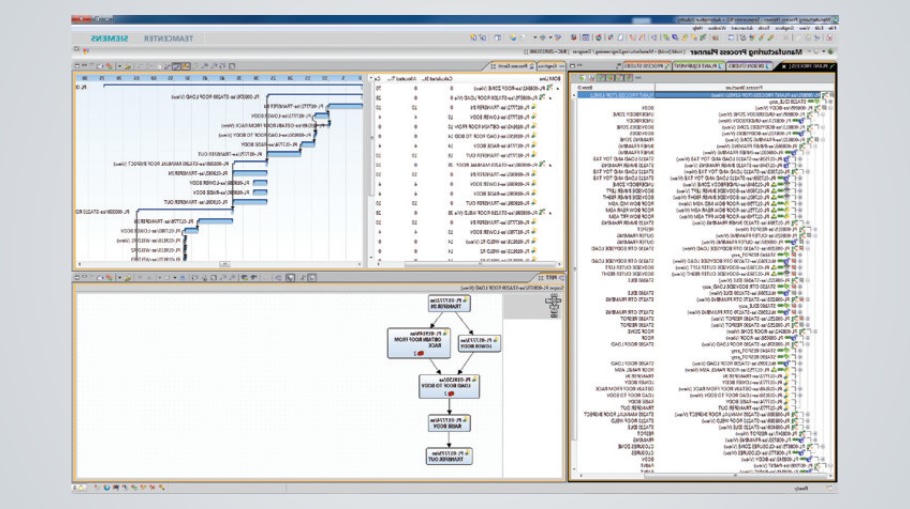Click the Process Structure column header

743,87
